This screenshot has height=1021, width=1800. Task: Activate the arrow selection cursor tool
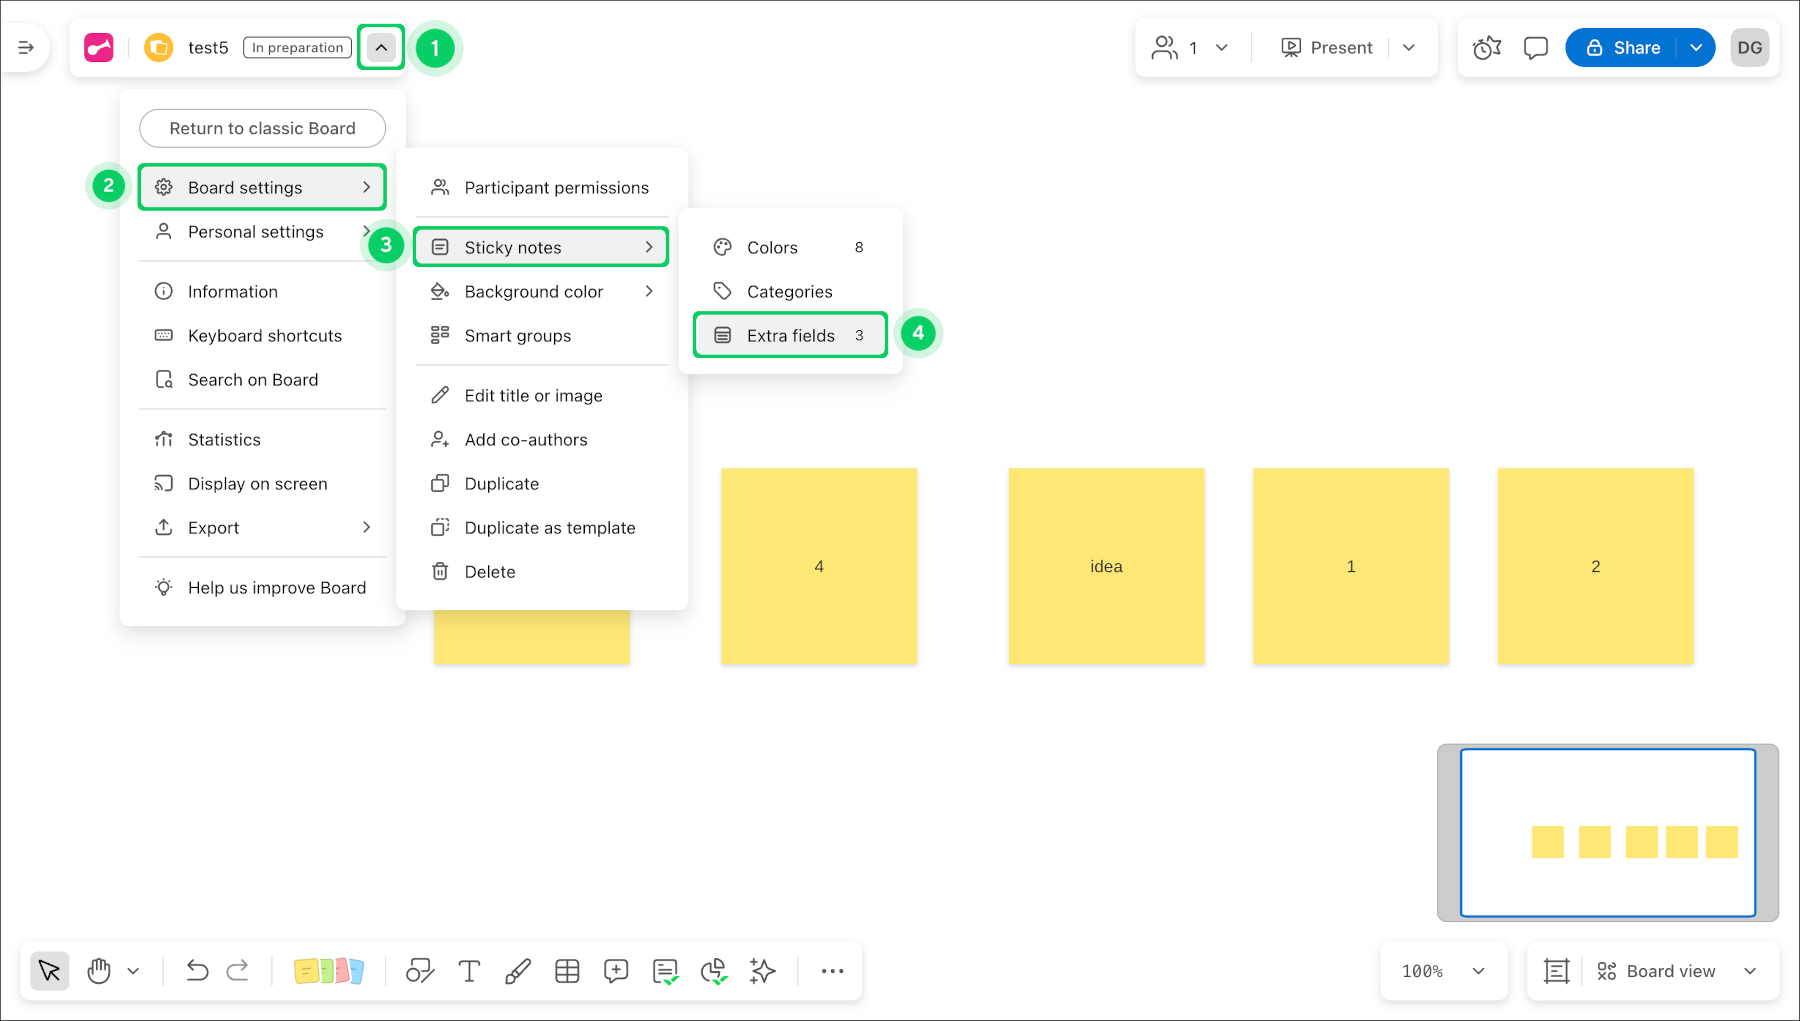49,971
